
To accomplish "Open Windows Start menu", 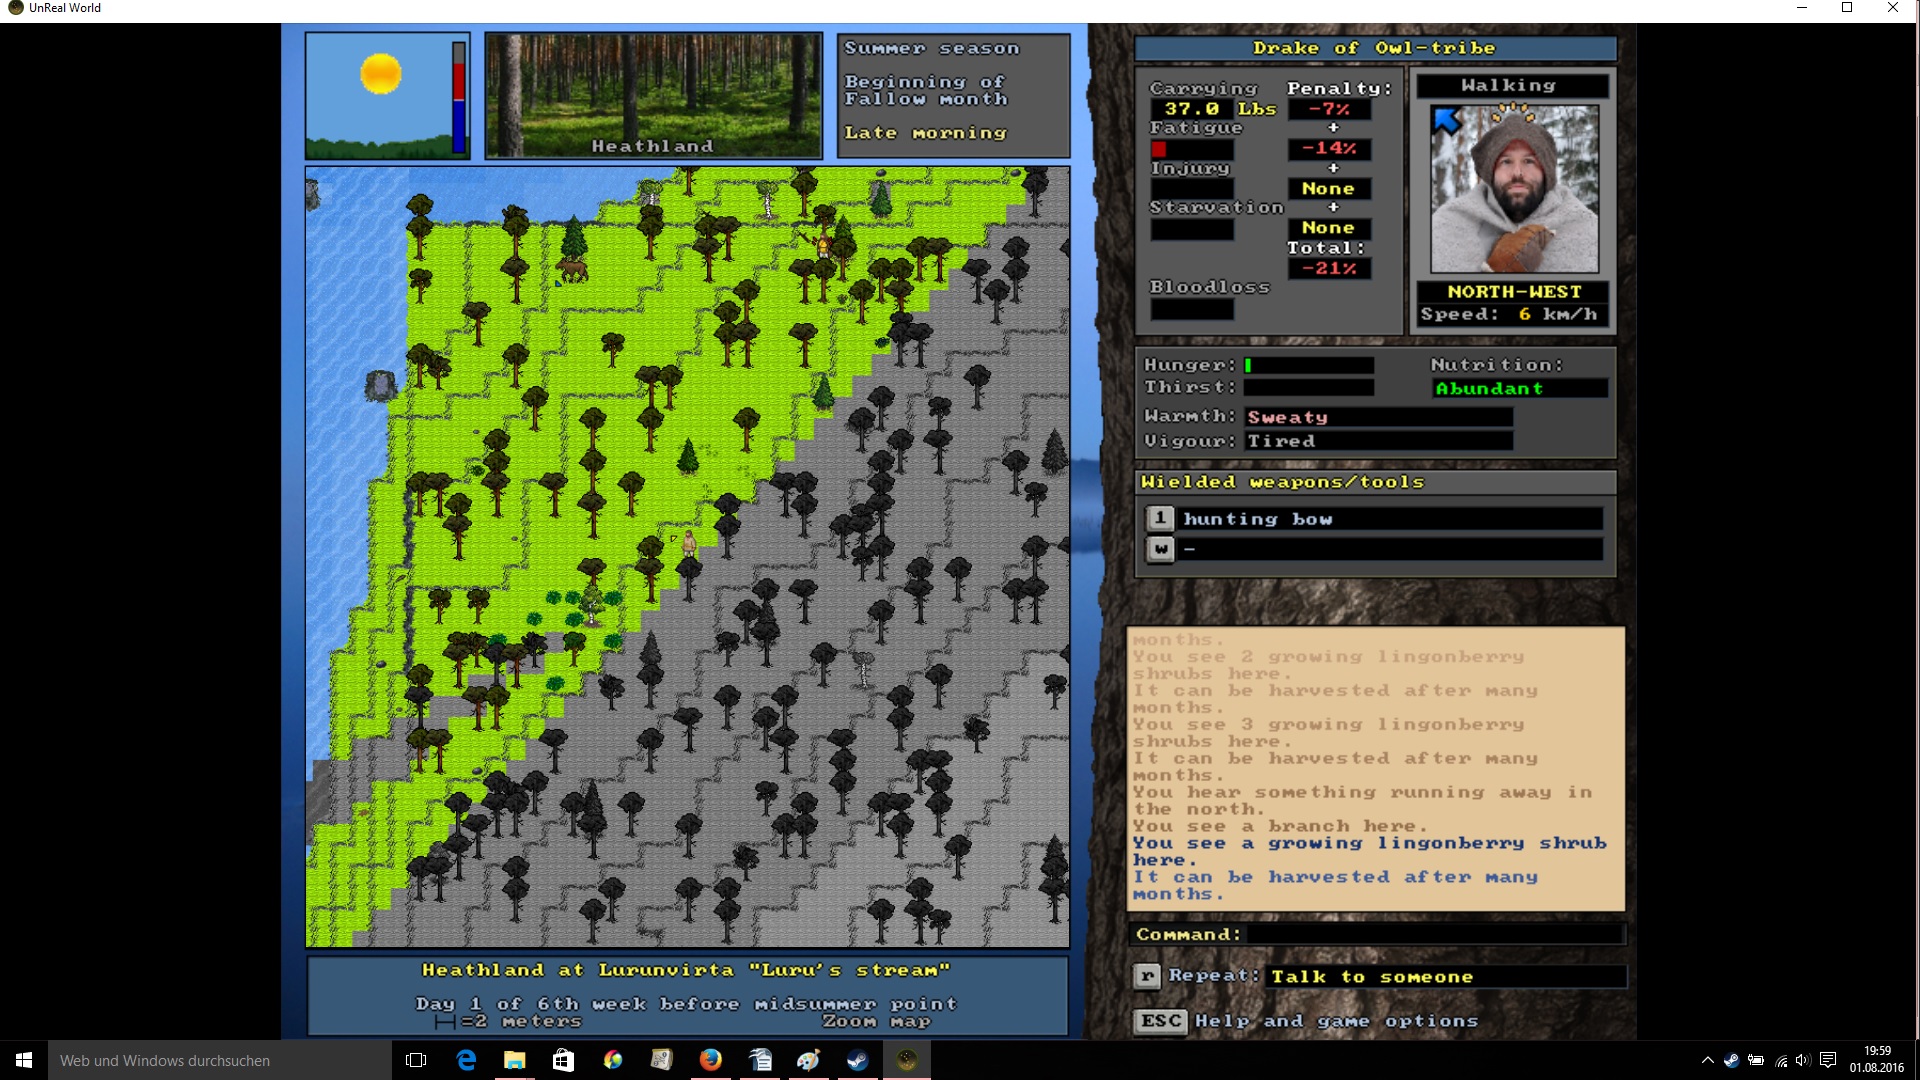I will coord(24,1060).
